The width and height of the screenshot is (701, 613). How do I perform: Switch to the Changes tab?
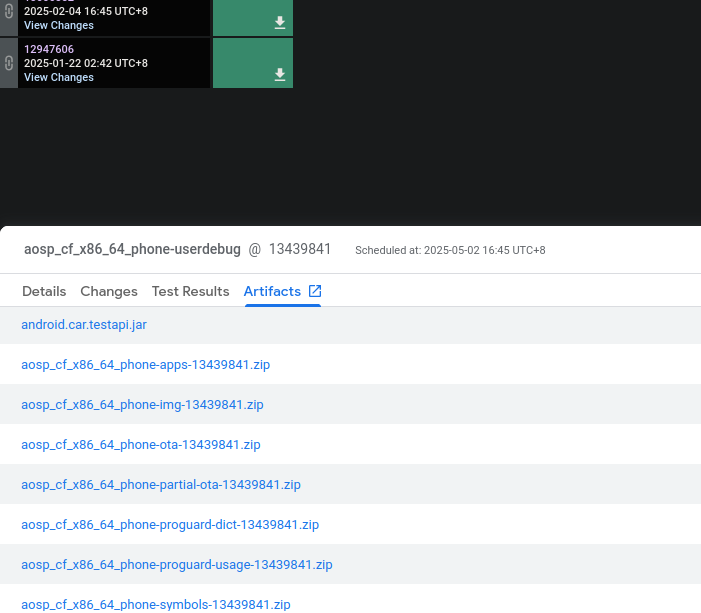[109, 292]
